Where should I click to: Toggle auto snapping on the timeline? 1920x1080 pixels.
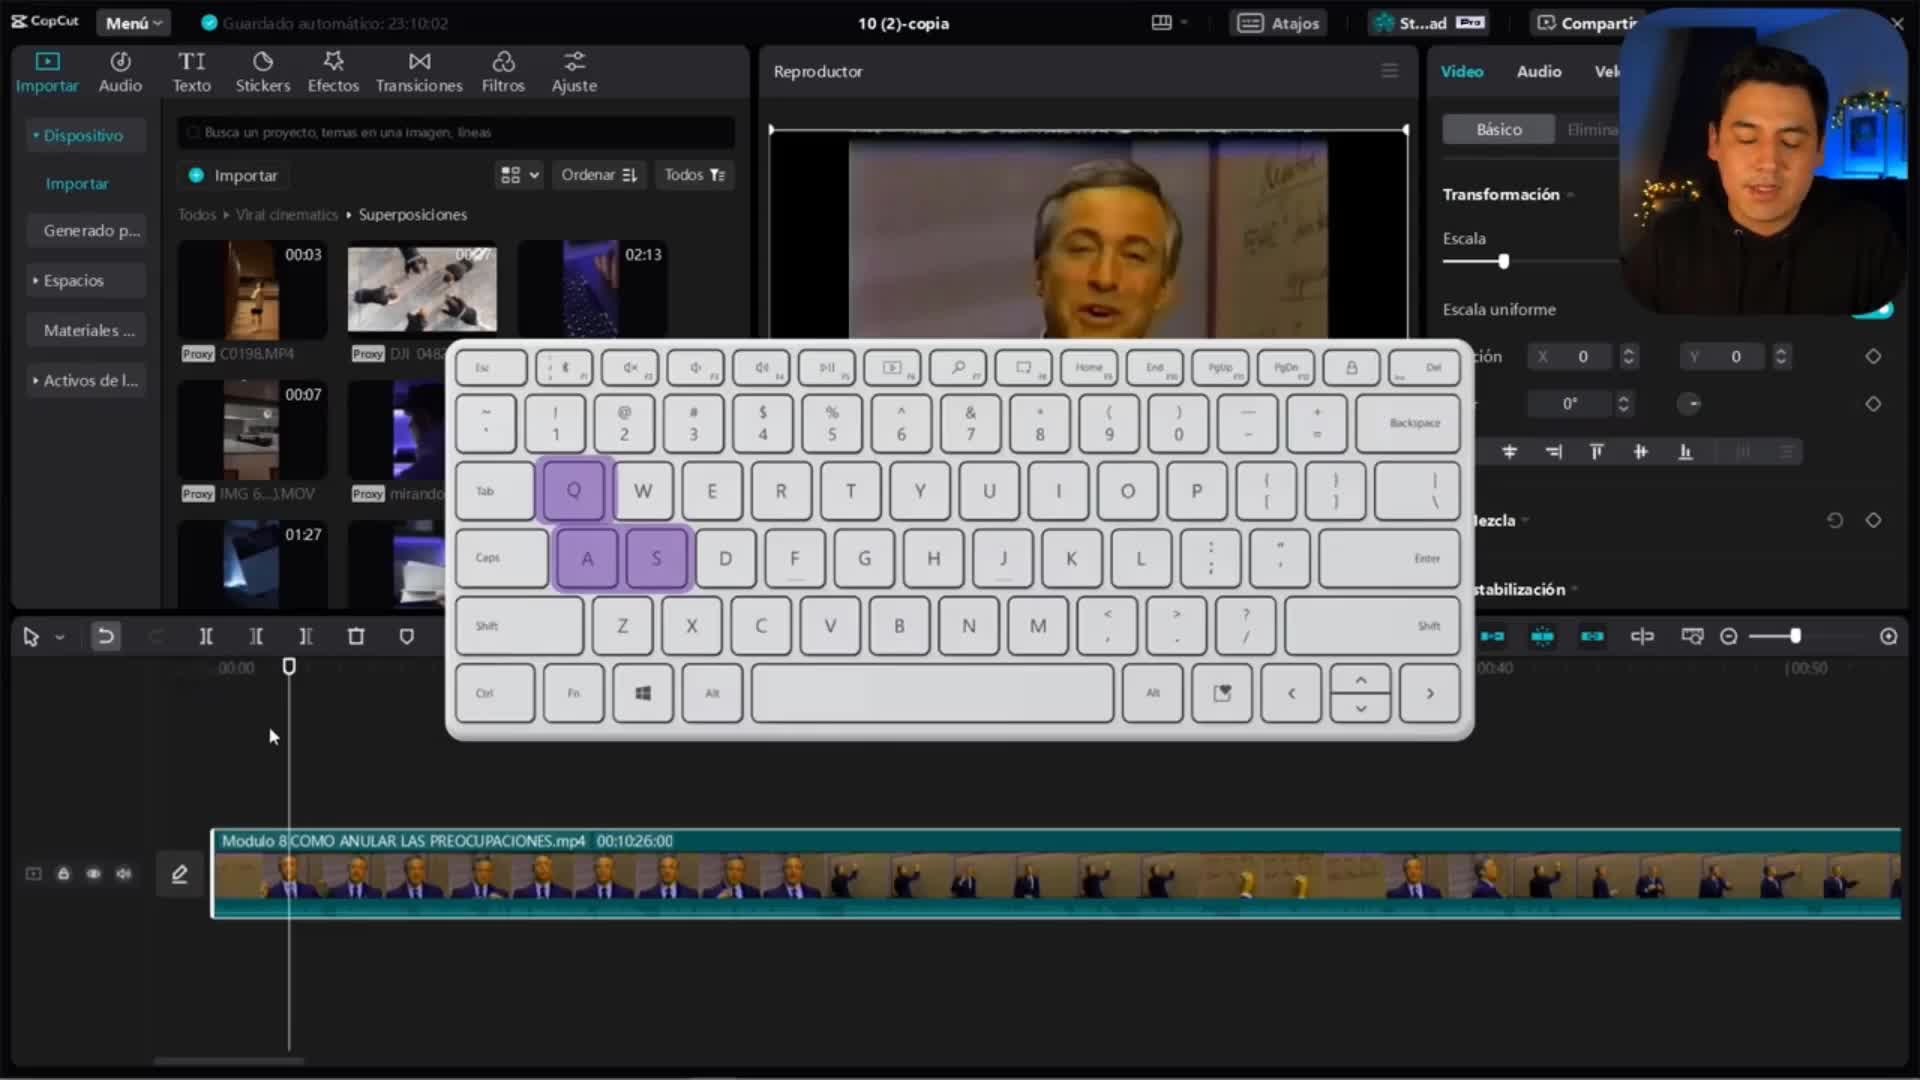(x=1543, y=637)
